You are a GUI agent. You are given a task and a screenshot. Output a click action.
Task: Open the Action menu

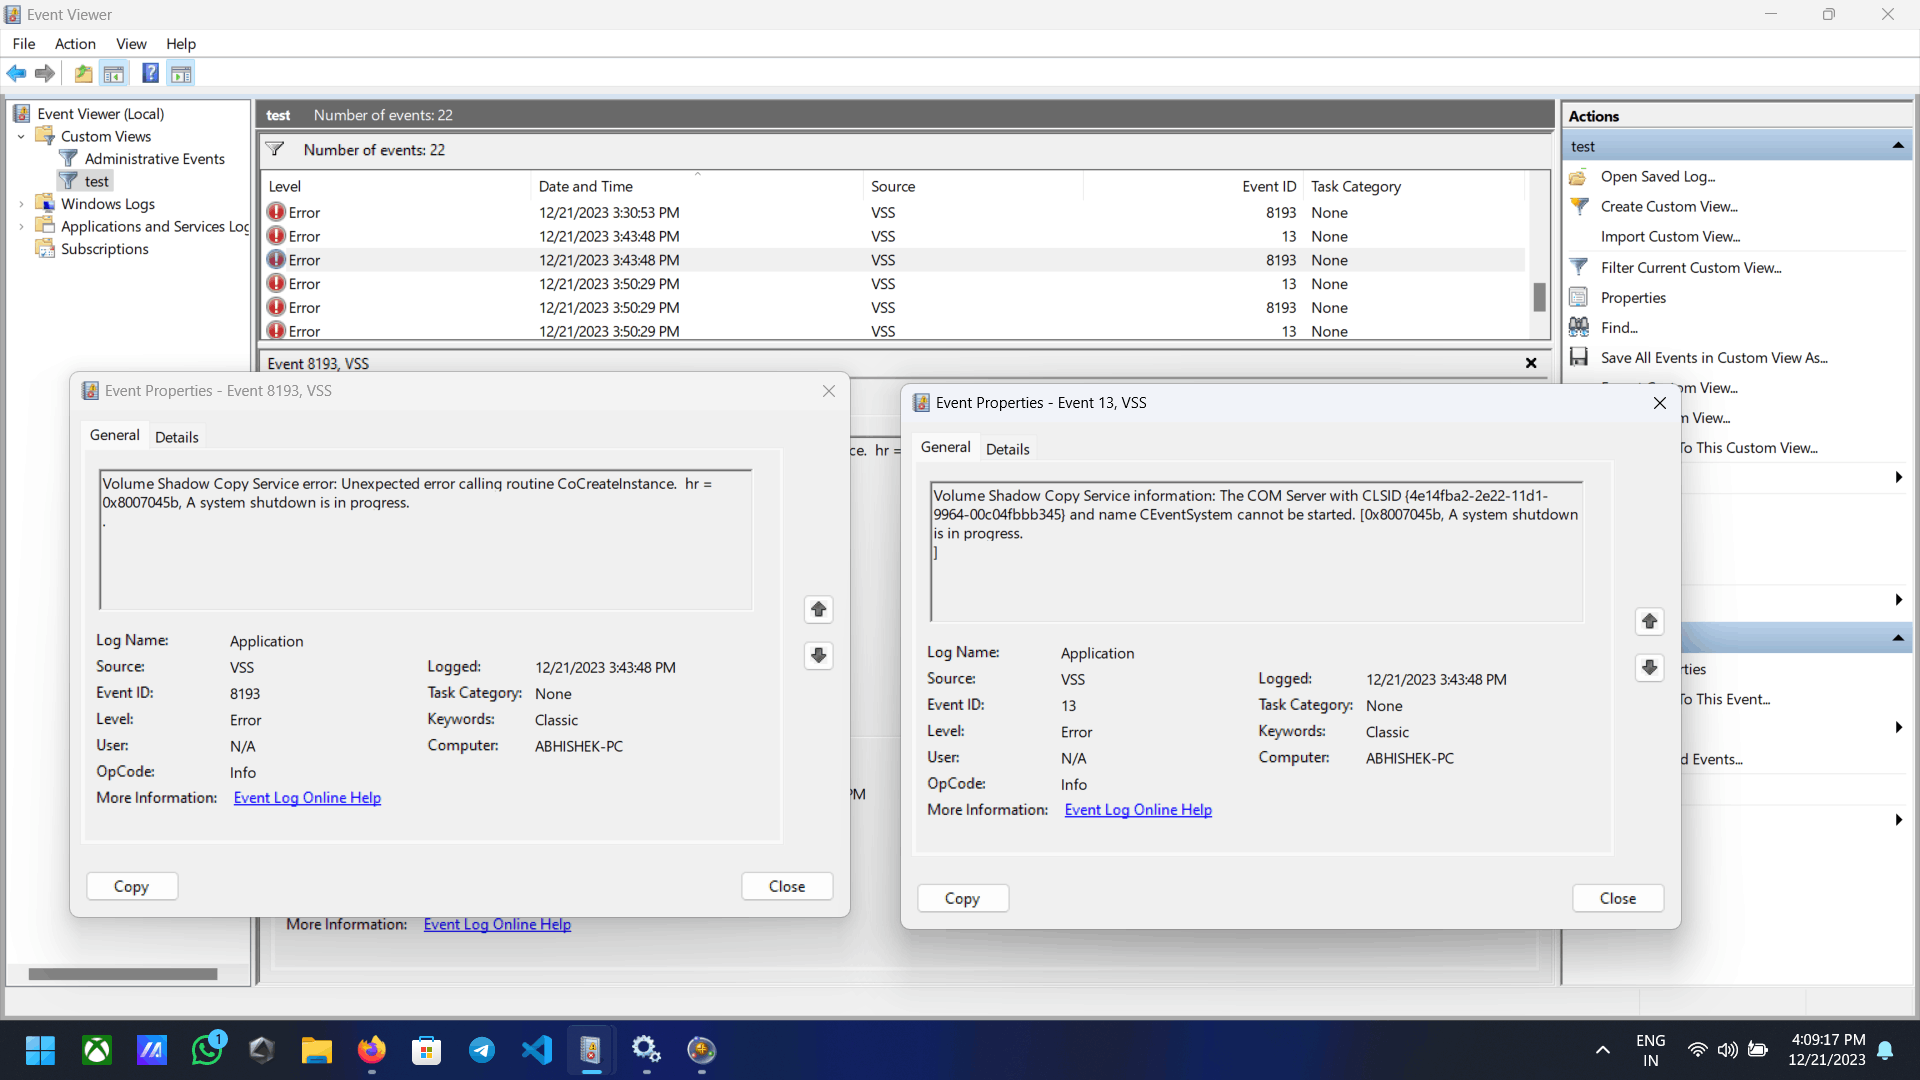pyautogui.click(x=75, y=44)
